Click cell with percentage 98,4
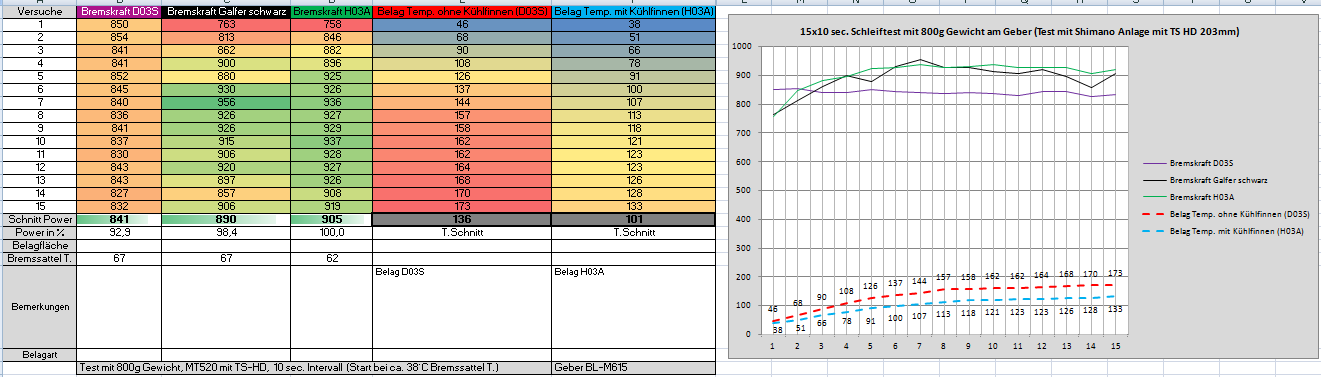Image resolution: width=1321 pixels, height=377 pixels. [x=225, y=232]
